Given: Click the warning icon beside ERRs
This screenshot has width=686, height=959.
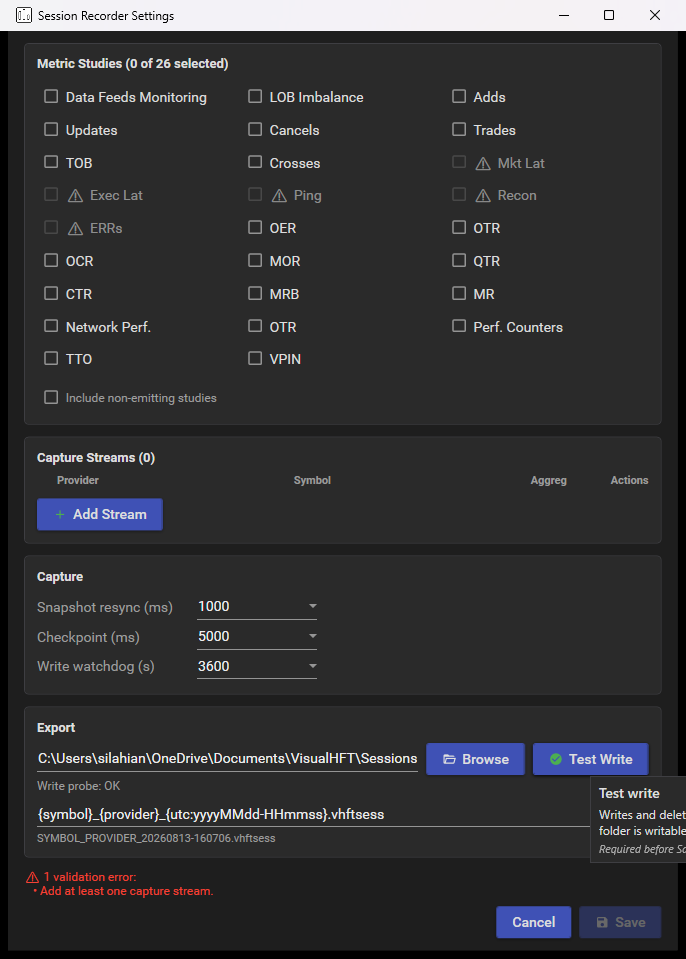Looking at the screenshot, I should coord(75,229).
